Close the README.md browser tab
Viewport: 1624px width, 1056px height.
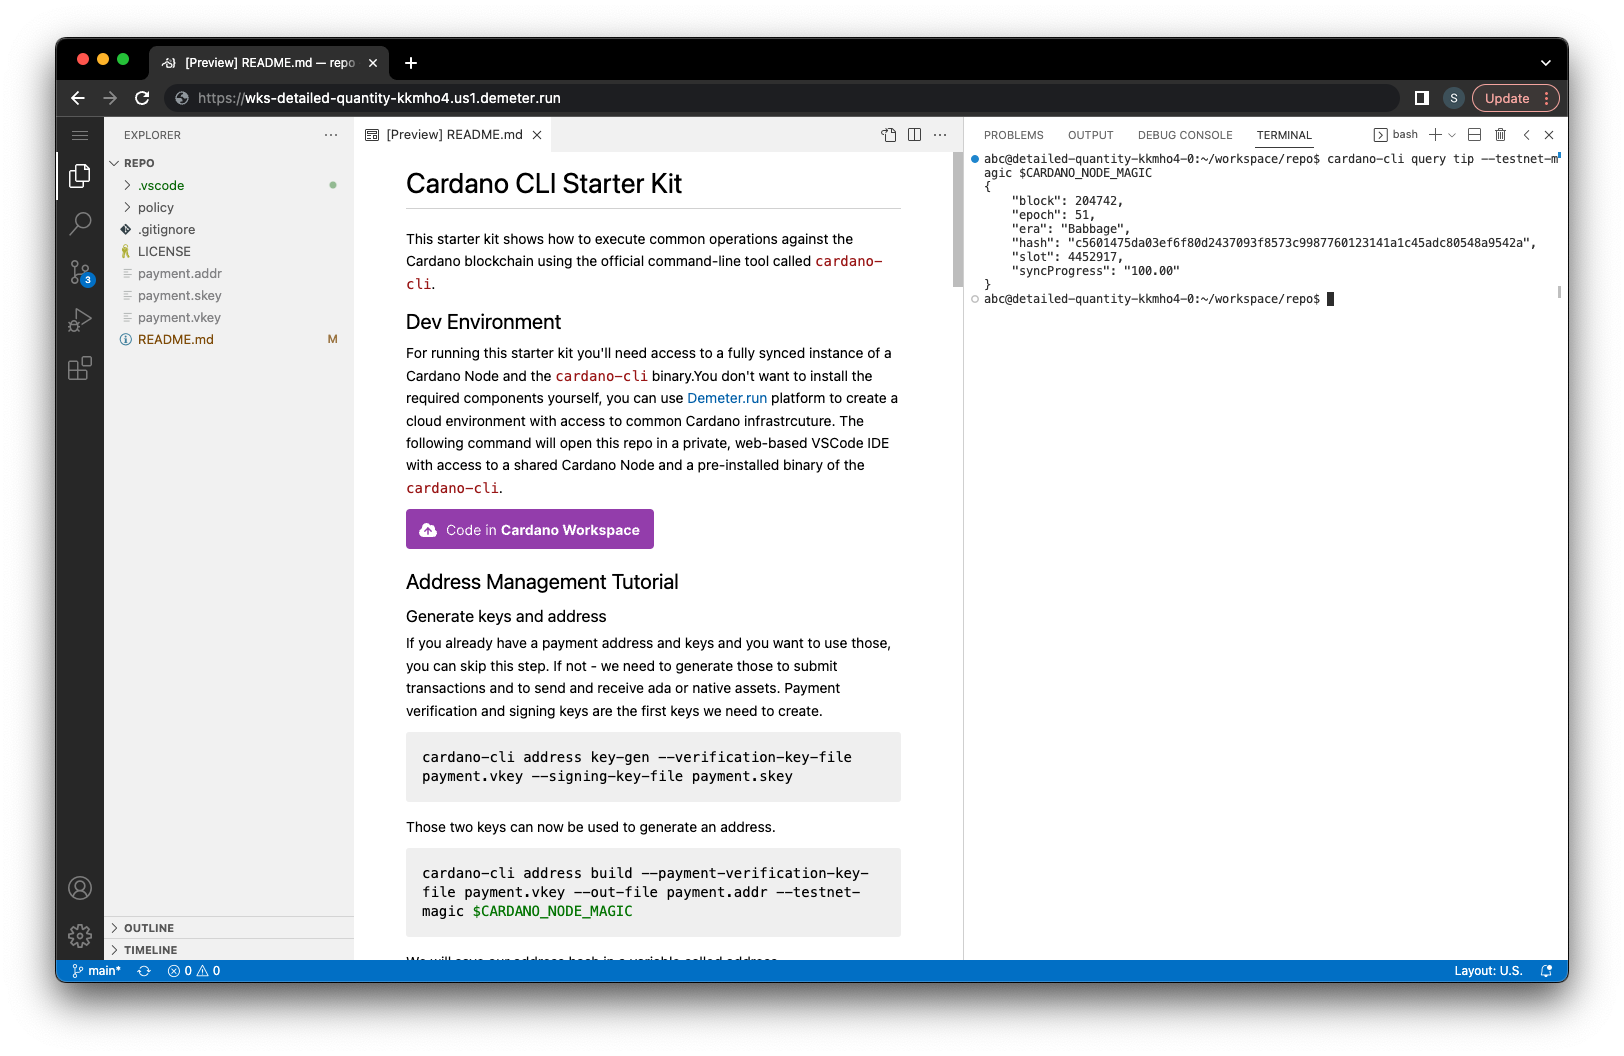[373, 63]
